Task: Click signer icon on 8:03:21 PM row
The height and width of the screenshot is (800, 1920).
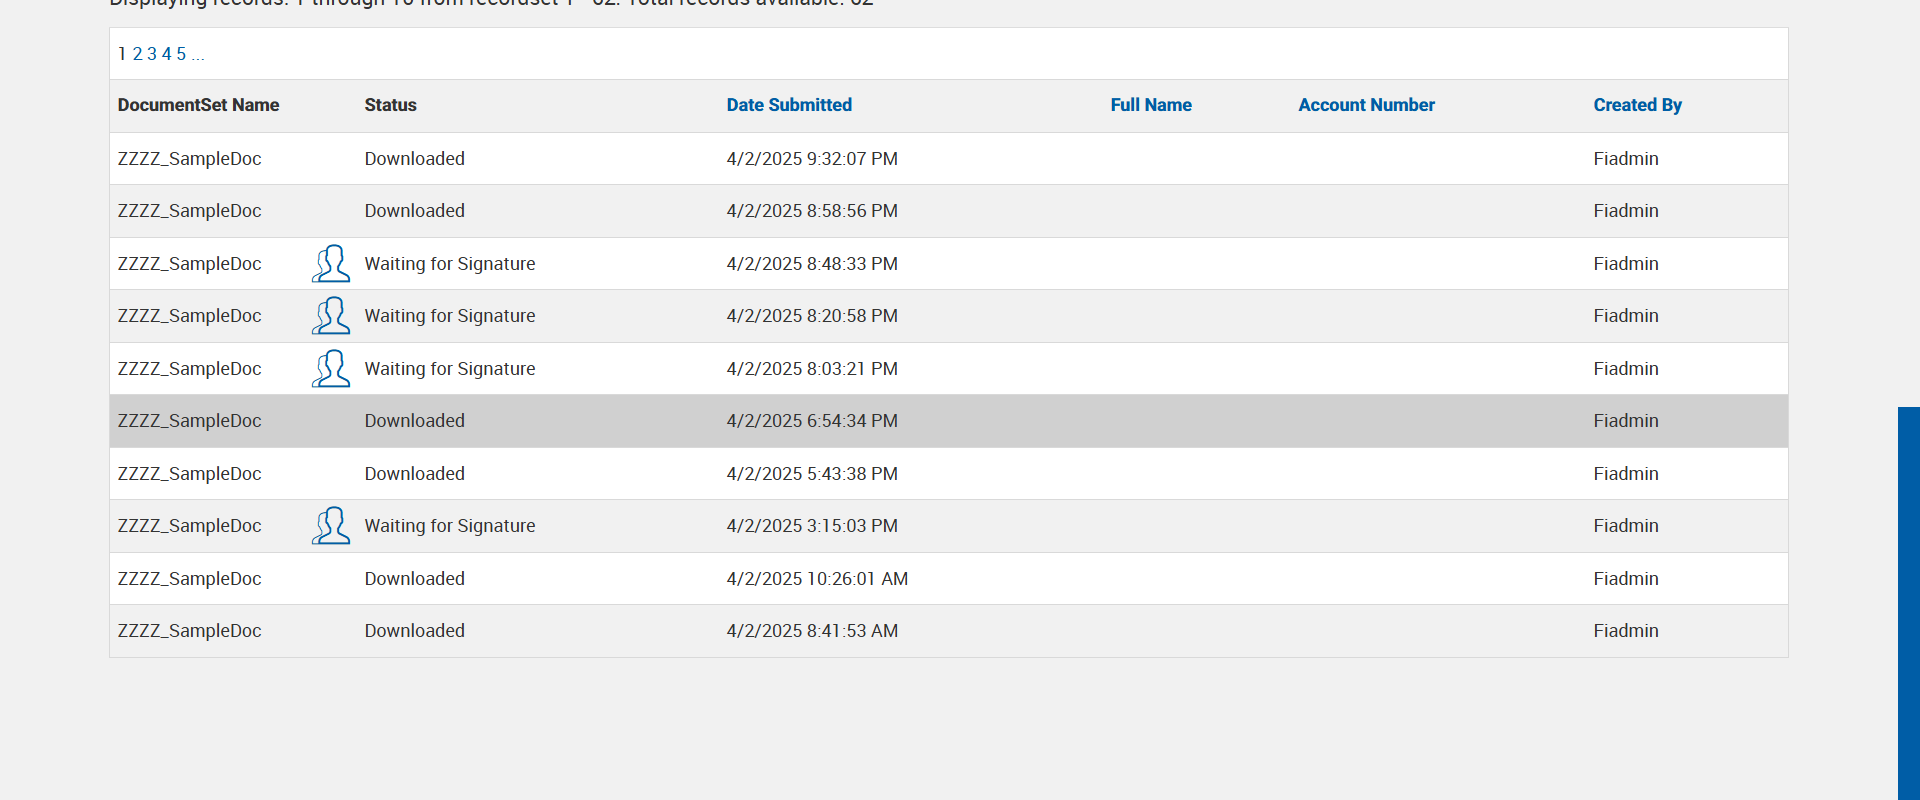Action: (331, 369)
